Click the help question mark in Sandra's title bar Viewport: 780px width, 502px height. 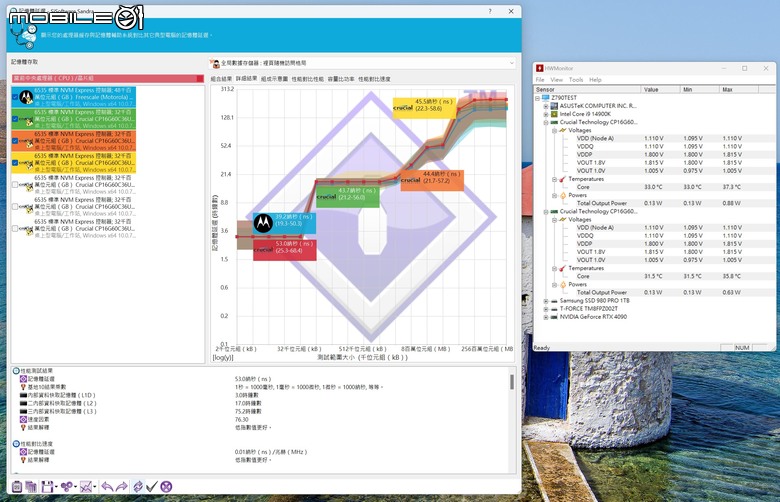(x=490, y=11)
